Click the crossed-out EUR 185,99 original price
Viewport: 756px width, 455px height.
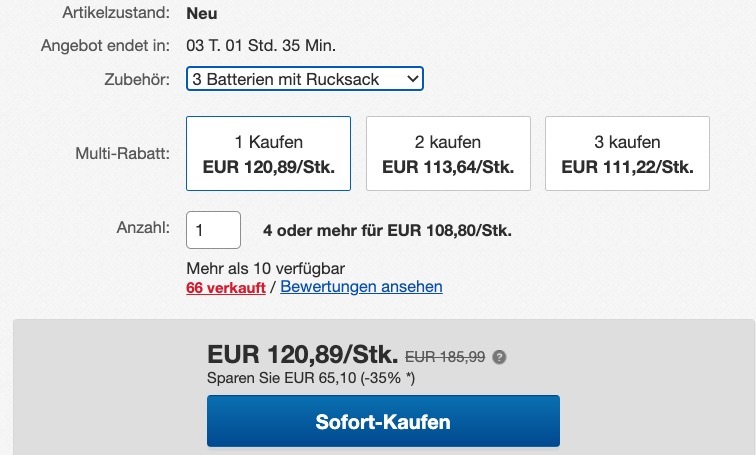(447, 356)
